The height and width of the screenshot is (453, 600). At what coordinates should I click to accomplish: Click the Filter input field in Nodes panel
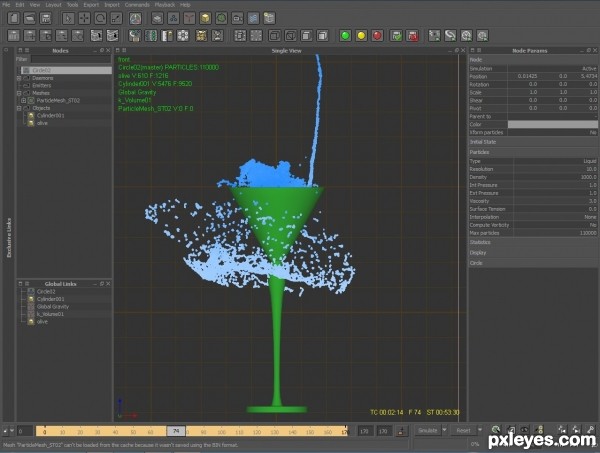tap(71, 59)
